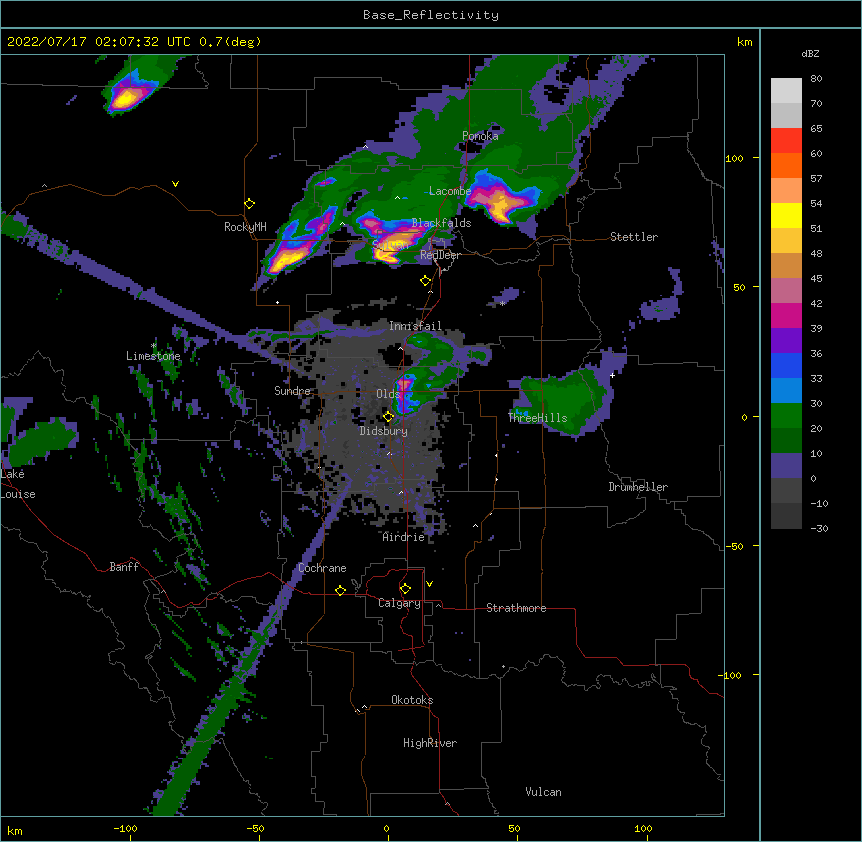Click the asterisk marker above Limestone label

(153, 346)
